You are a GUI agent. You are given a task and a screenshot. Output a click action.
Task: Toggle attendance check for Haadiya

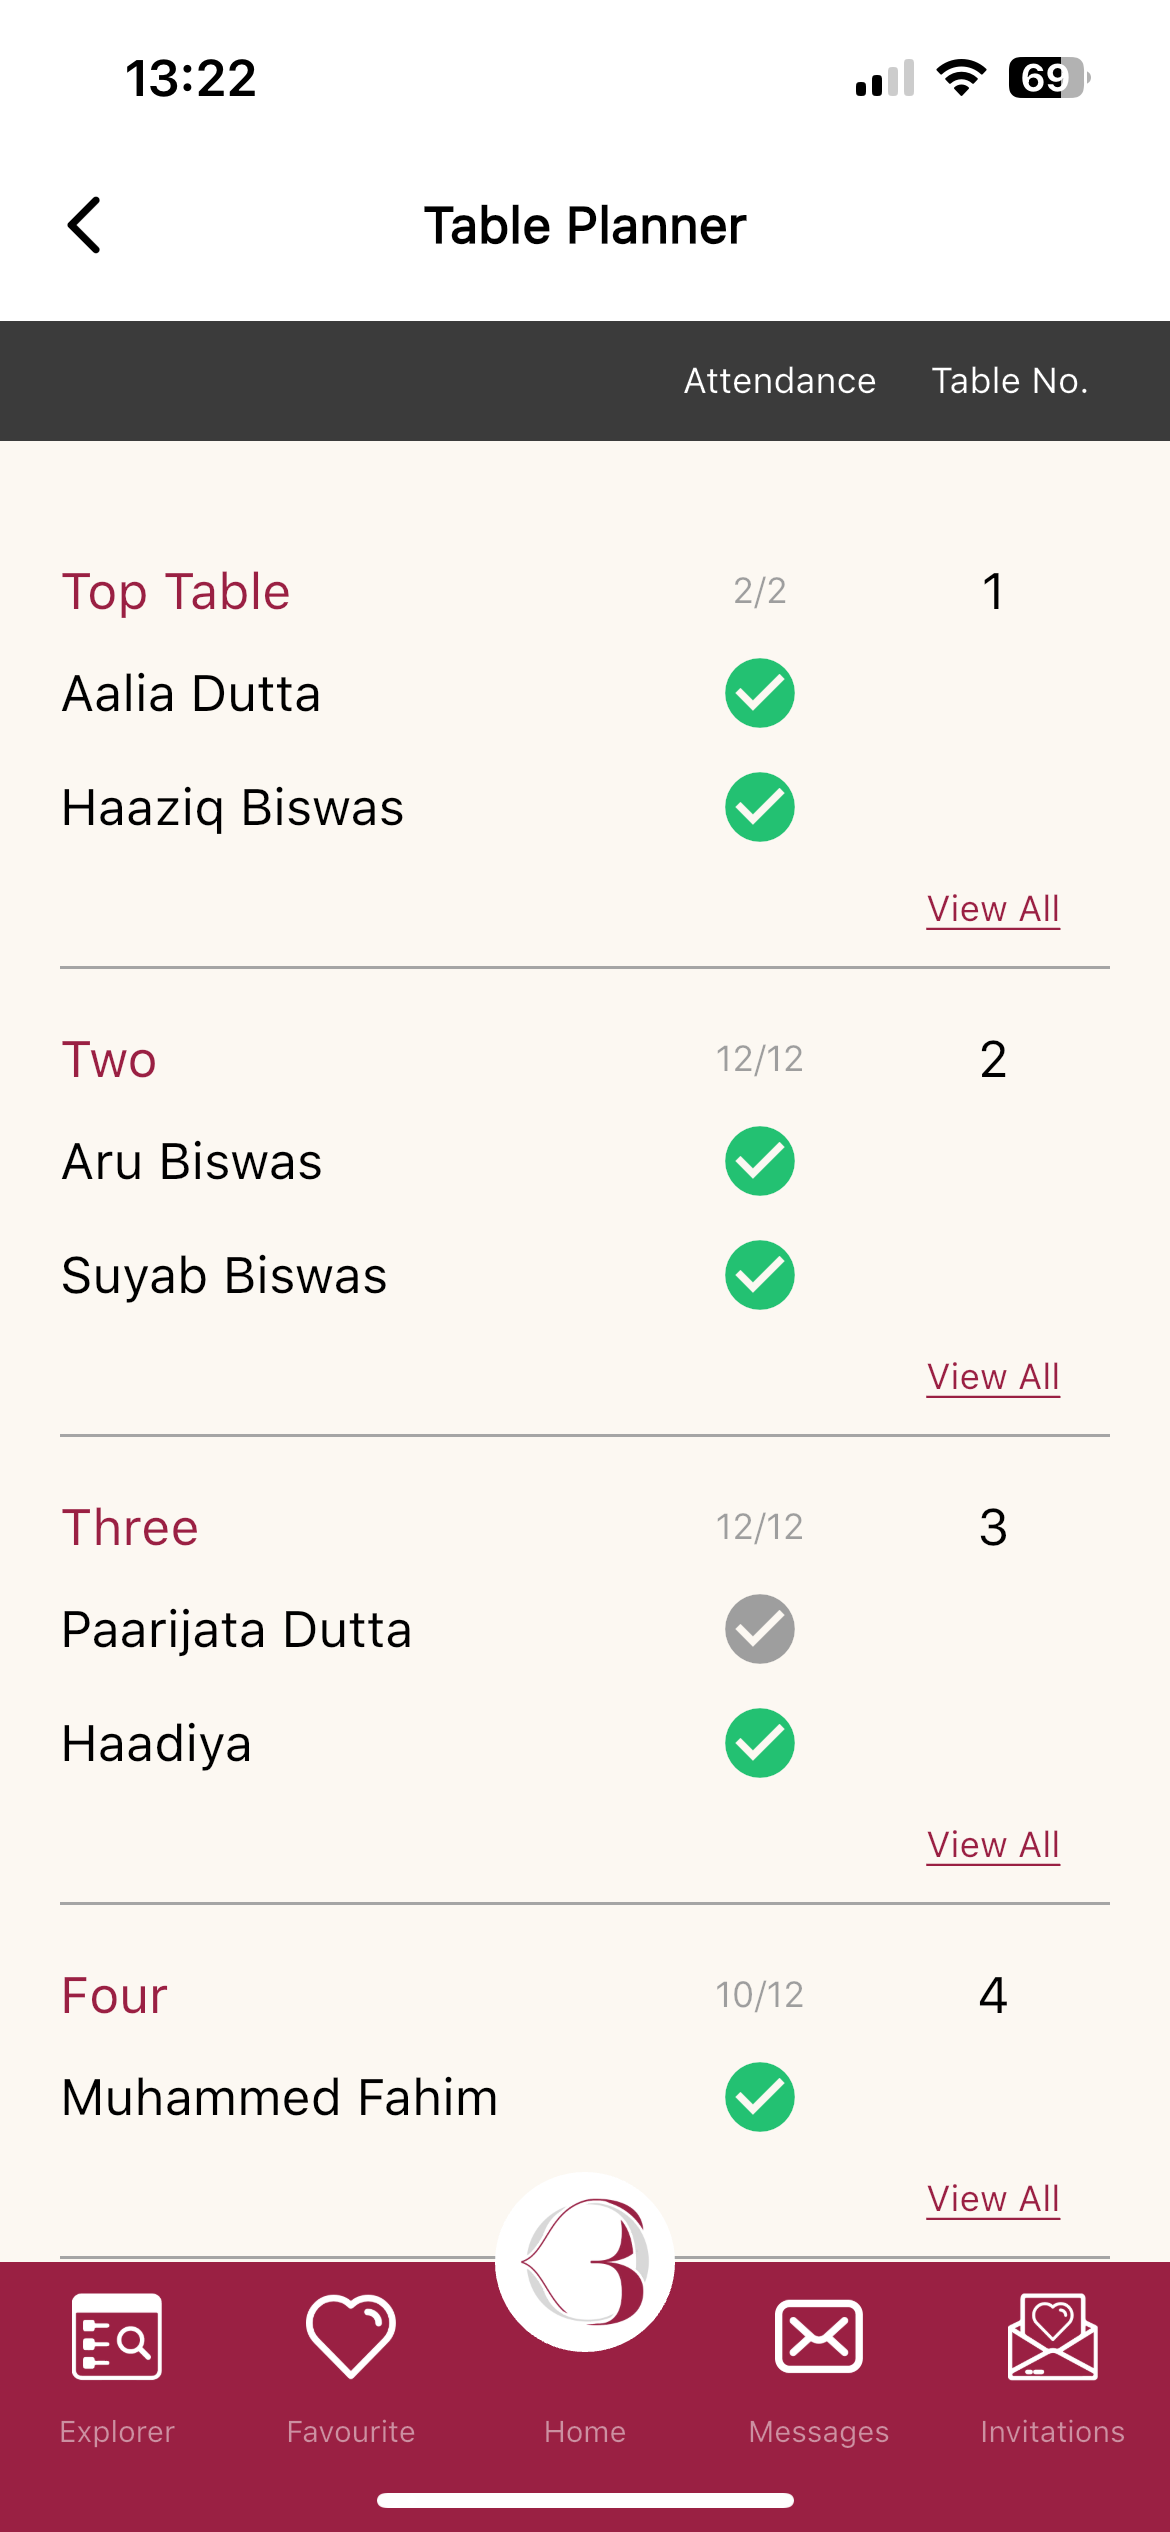[760, 1743]
